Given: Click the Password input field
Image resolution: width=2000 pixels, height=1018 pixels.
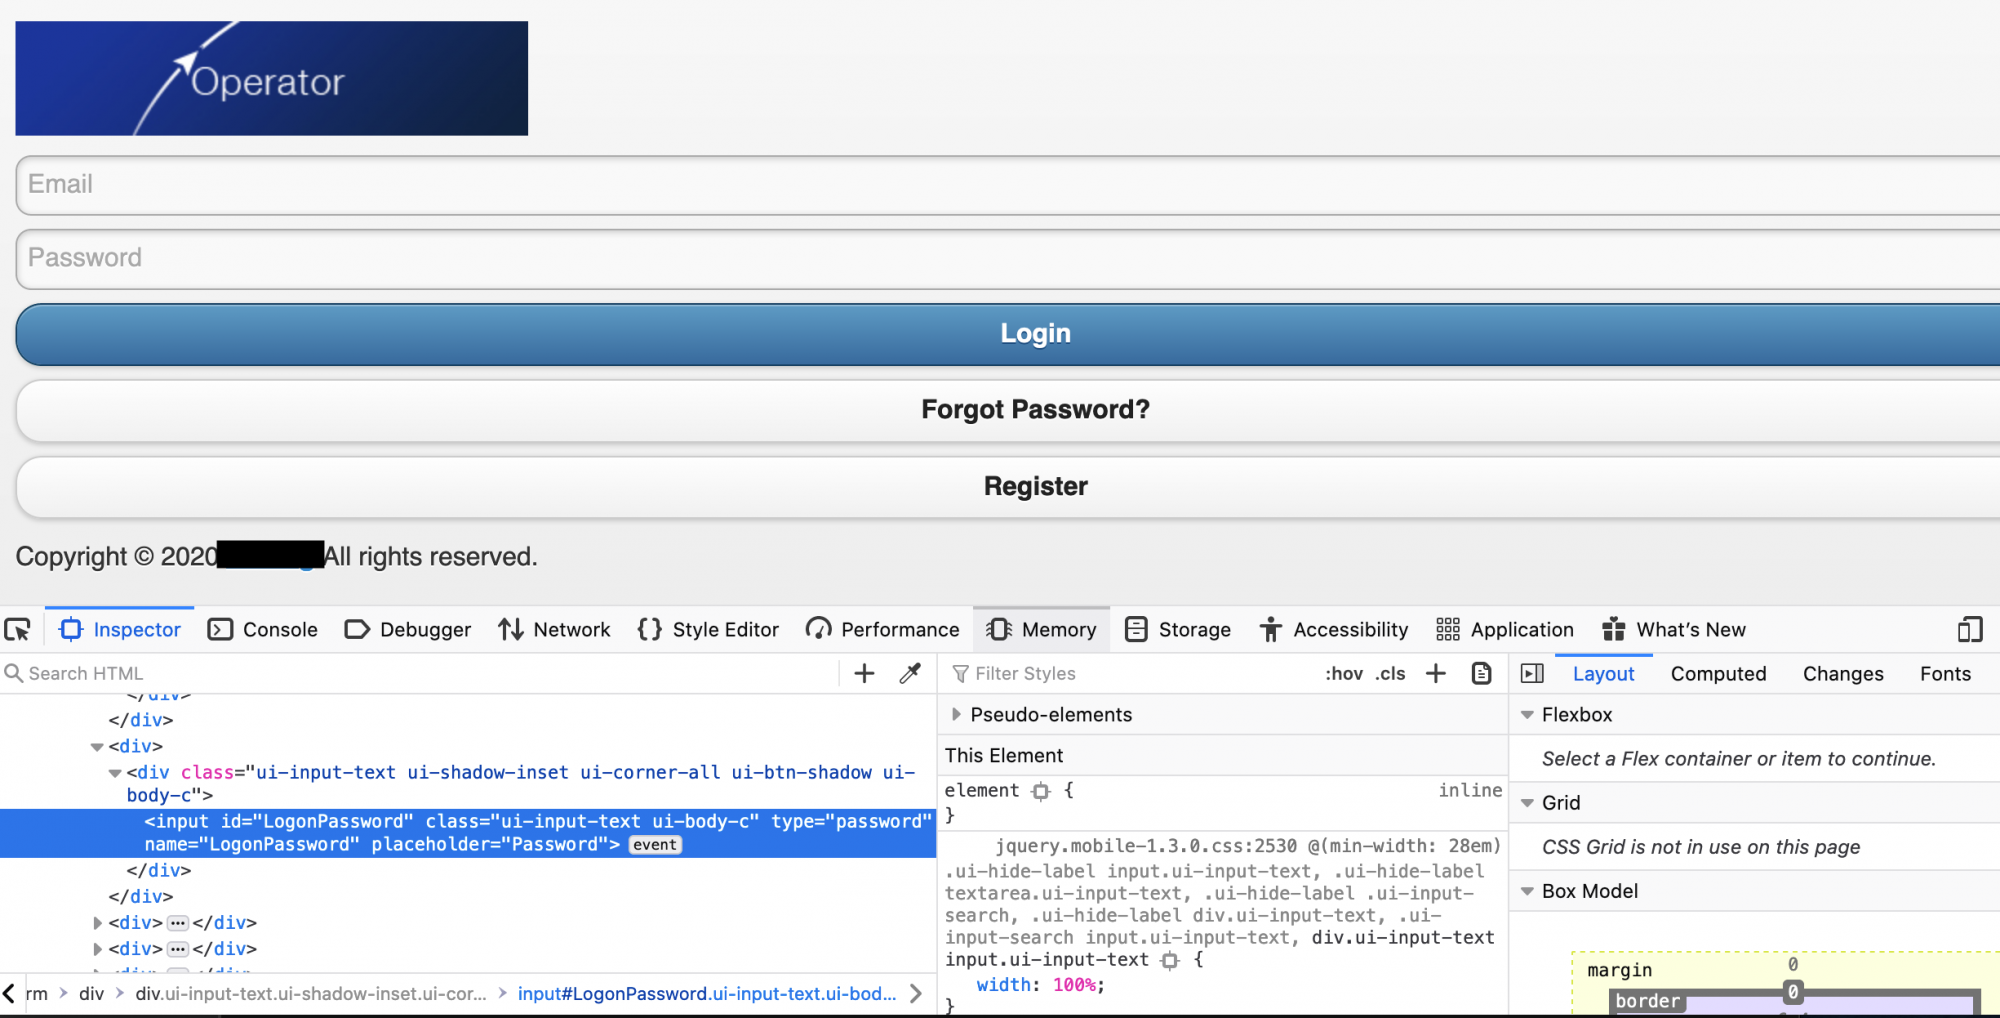Looking at the screenshot, I should coord(1008,259).
